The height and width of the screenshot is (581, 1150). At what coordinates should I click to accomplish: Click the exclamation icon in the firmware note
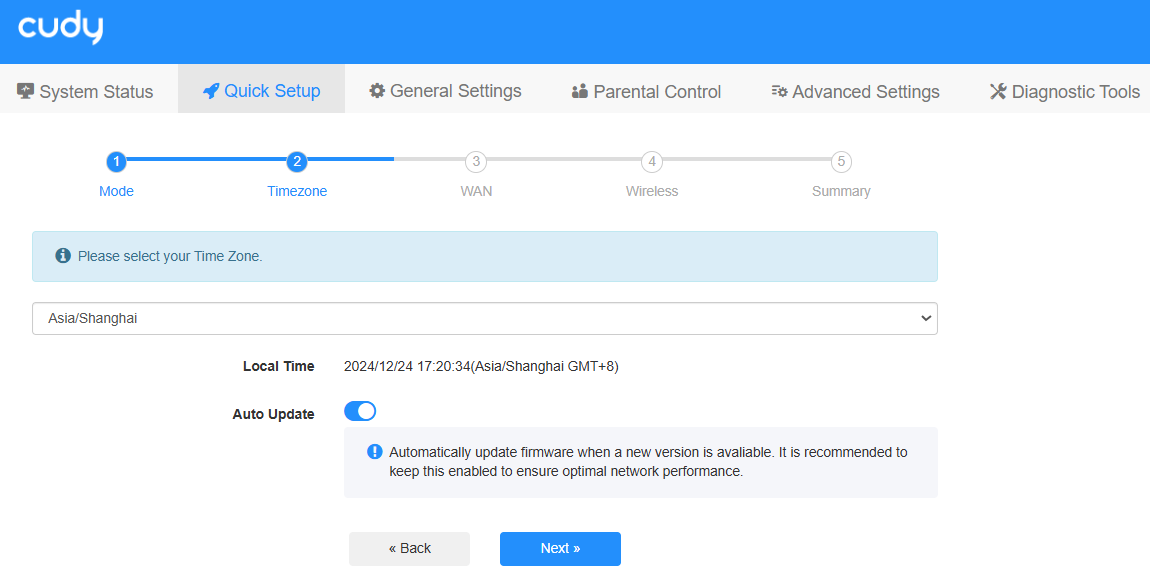coord(375,452)
